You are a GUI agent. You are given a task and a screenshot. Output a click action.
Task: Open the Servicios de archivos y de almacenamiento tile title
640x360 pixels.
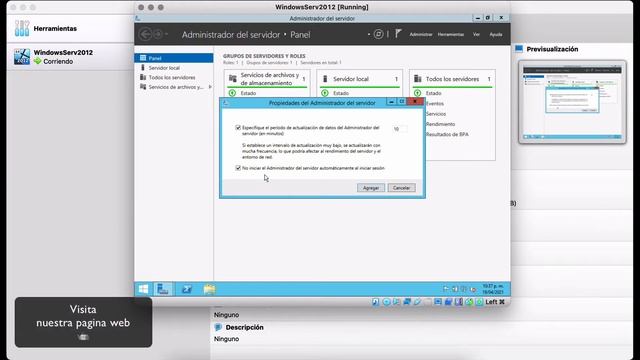(269, 79)
